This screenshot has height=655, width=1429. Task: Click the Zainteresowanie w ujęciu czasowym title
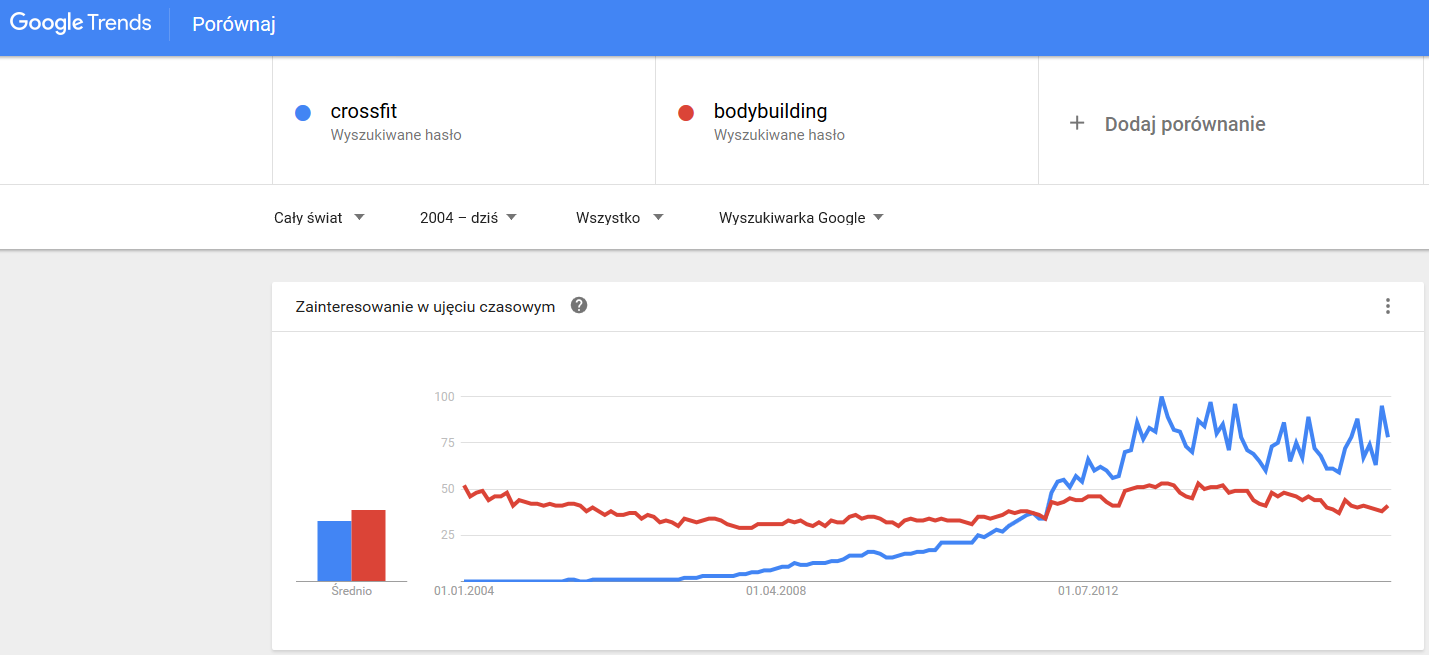pyautogui.click(x=425, y=307)
